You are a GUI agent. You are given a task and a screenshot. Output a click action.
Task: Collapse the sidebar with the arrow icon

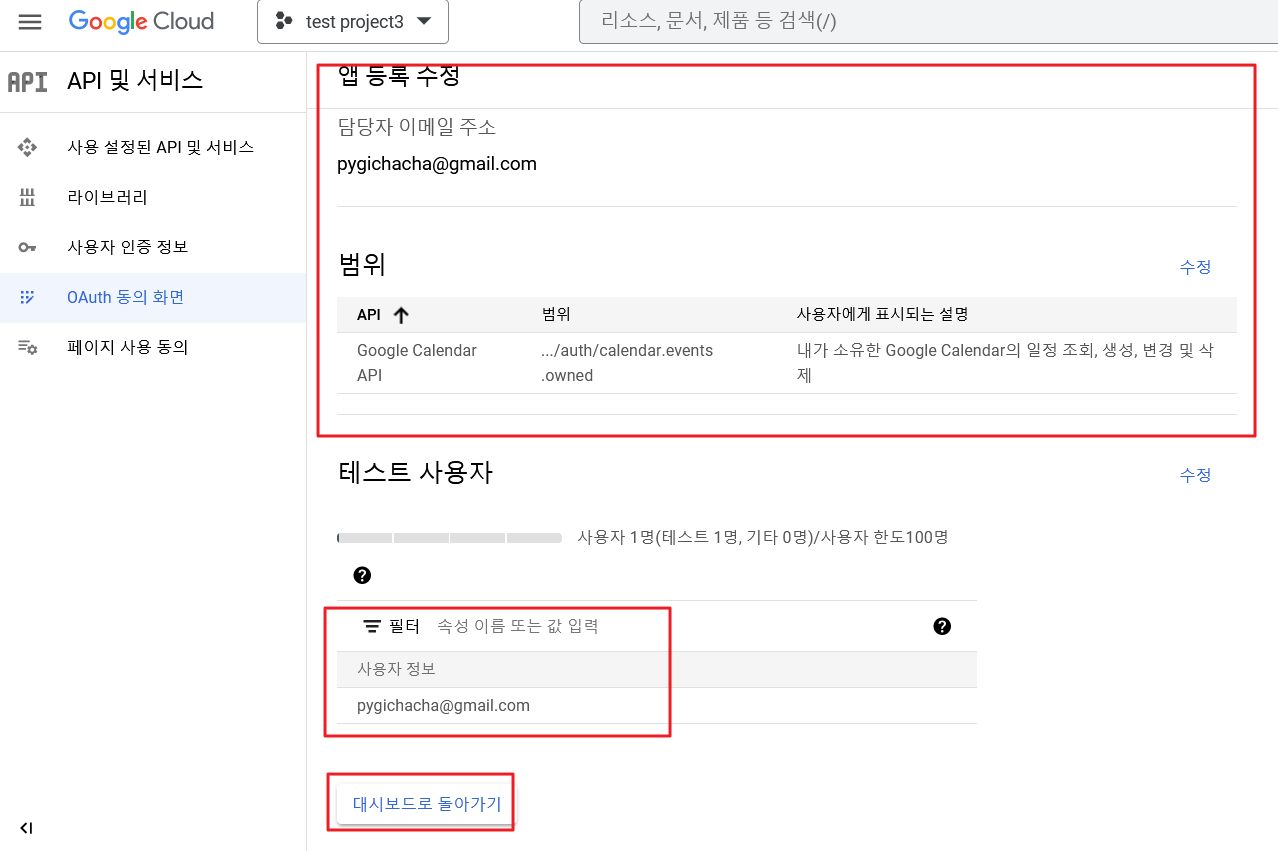coord(26,828)
